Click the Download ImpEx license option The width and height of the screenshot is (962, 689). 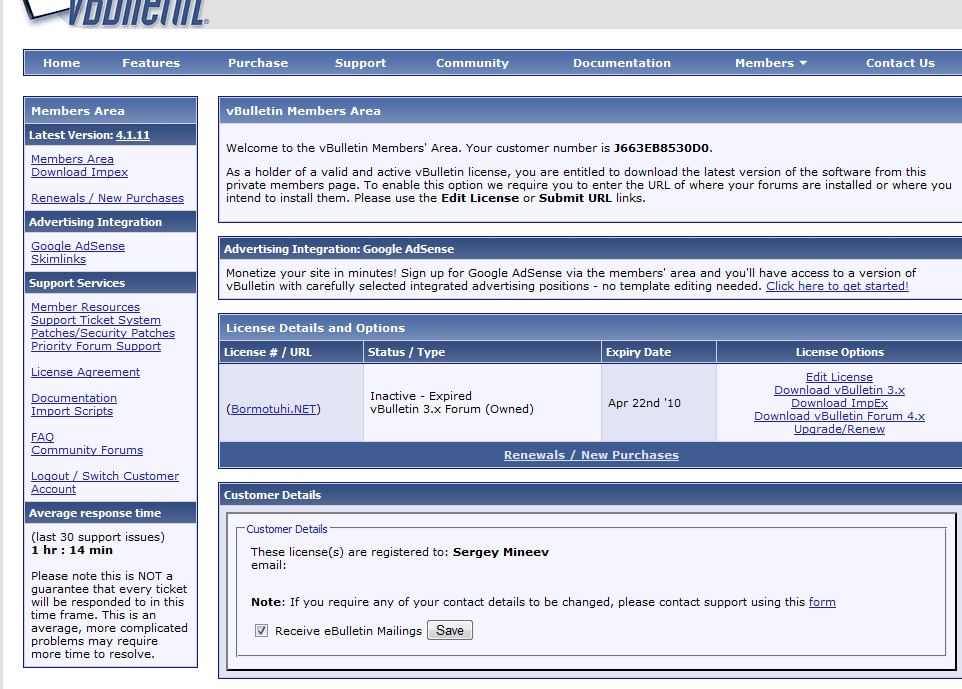[839, 402]
